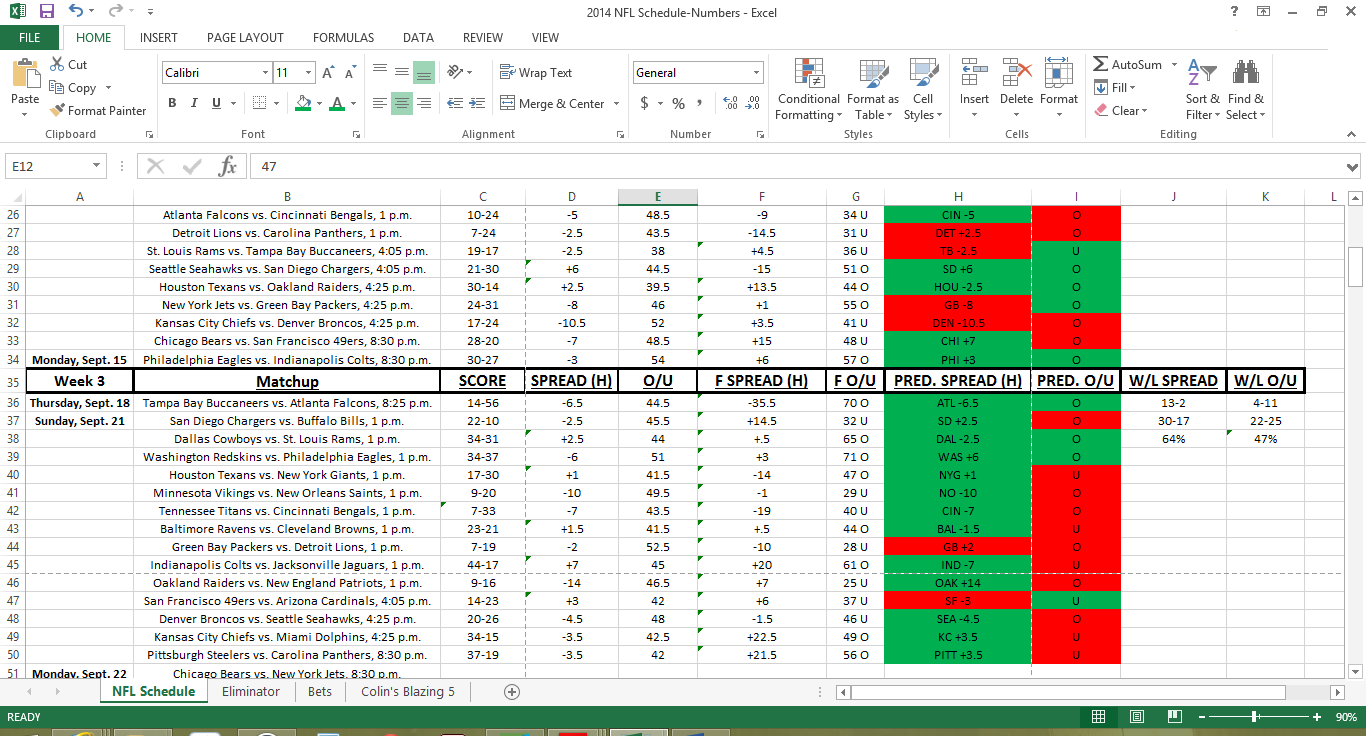The width and height of the screenshot is (1366, 736).
Task: Open the PAGE LAYOUT ribbon tab
Action: pos(245,38)
